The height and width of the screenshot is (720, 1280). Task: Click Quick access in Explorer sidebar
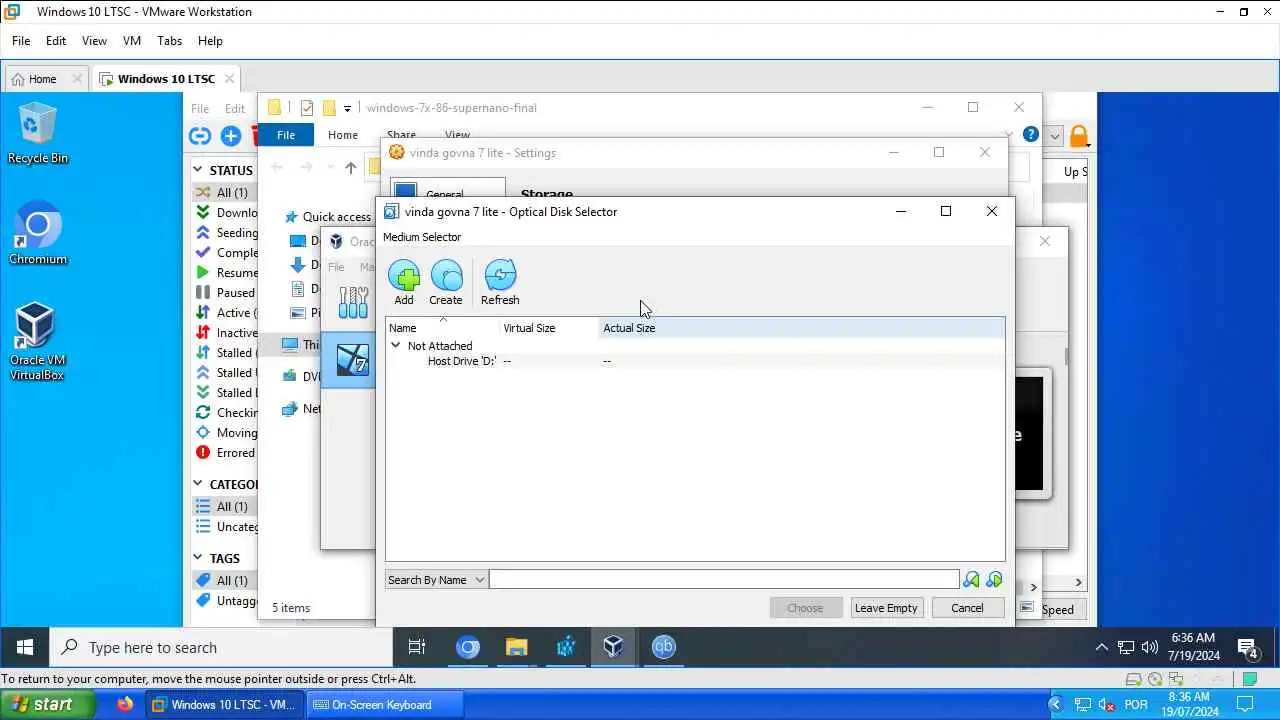(328, 217)
